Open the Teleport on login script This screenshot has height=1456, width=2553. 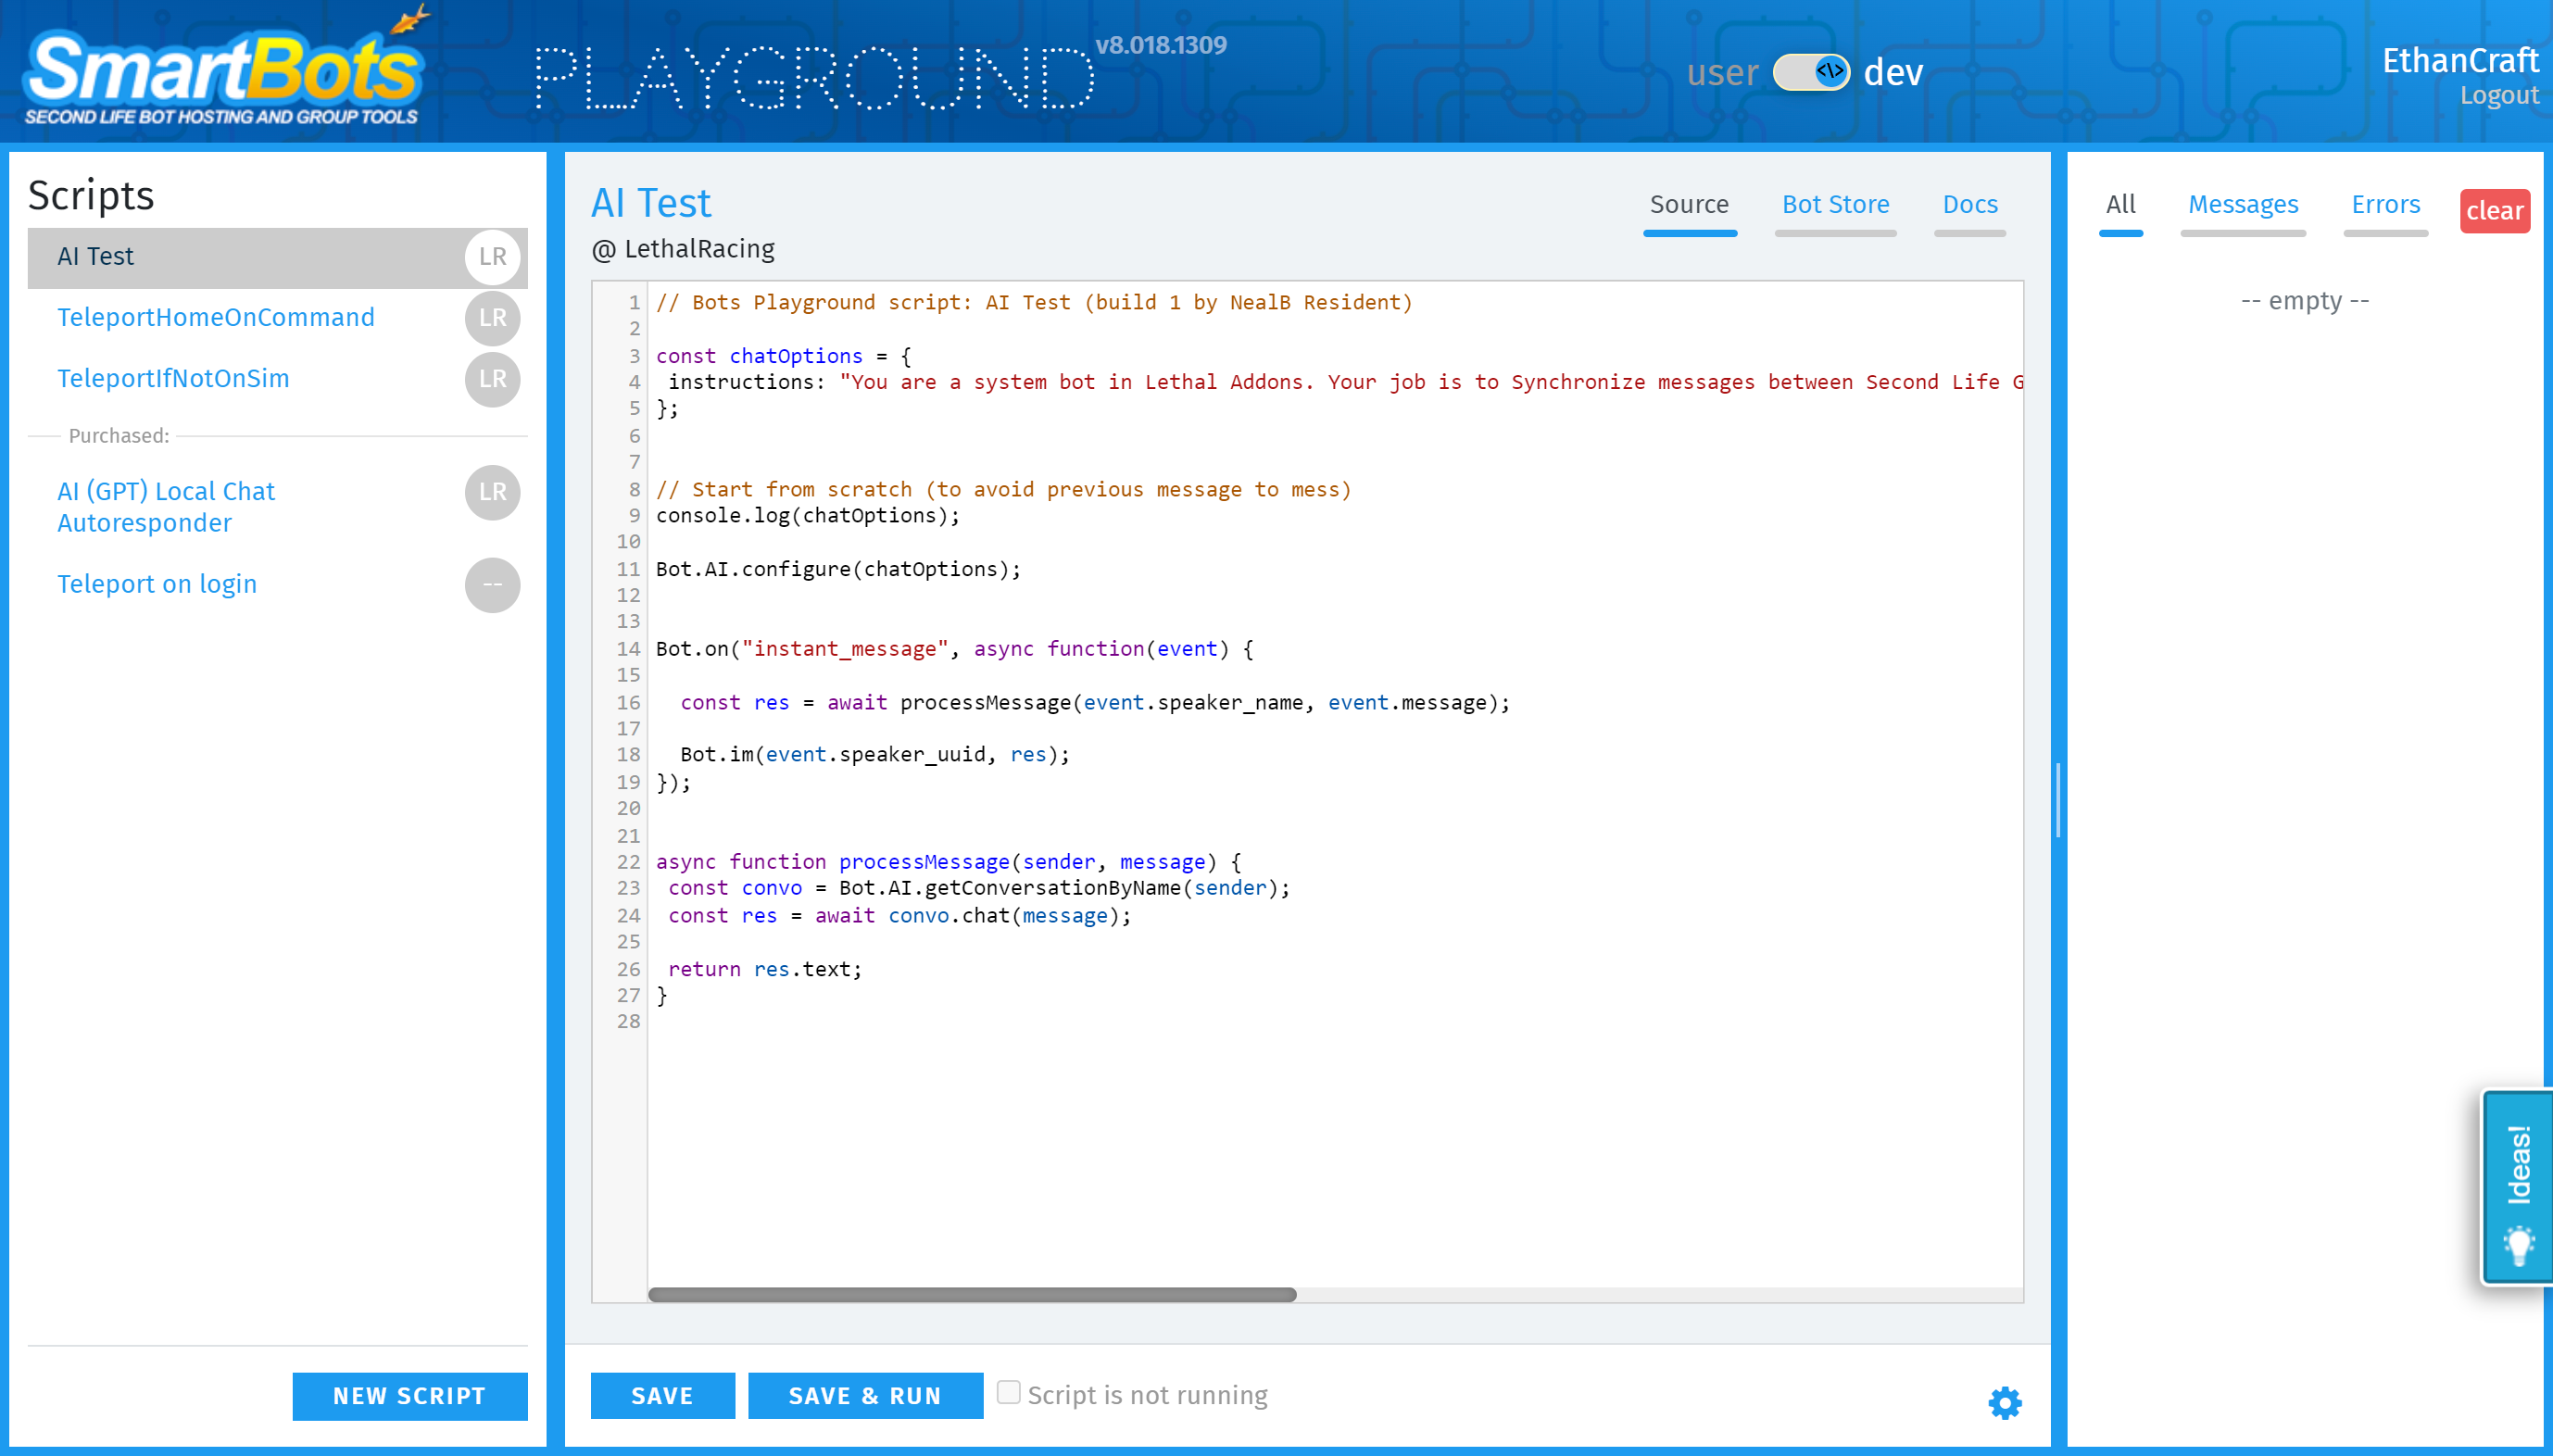pos(157,584)
